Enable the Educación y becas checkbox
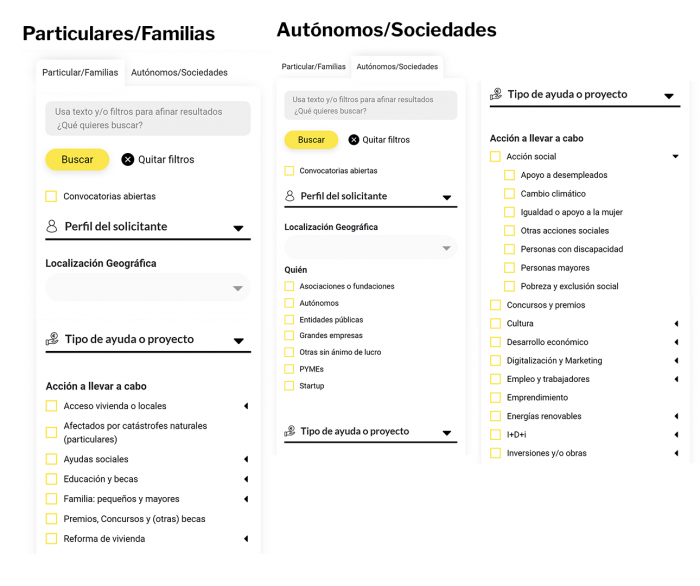The height and width of the screenshot is (586, 700). 51,479
